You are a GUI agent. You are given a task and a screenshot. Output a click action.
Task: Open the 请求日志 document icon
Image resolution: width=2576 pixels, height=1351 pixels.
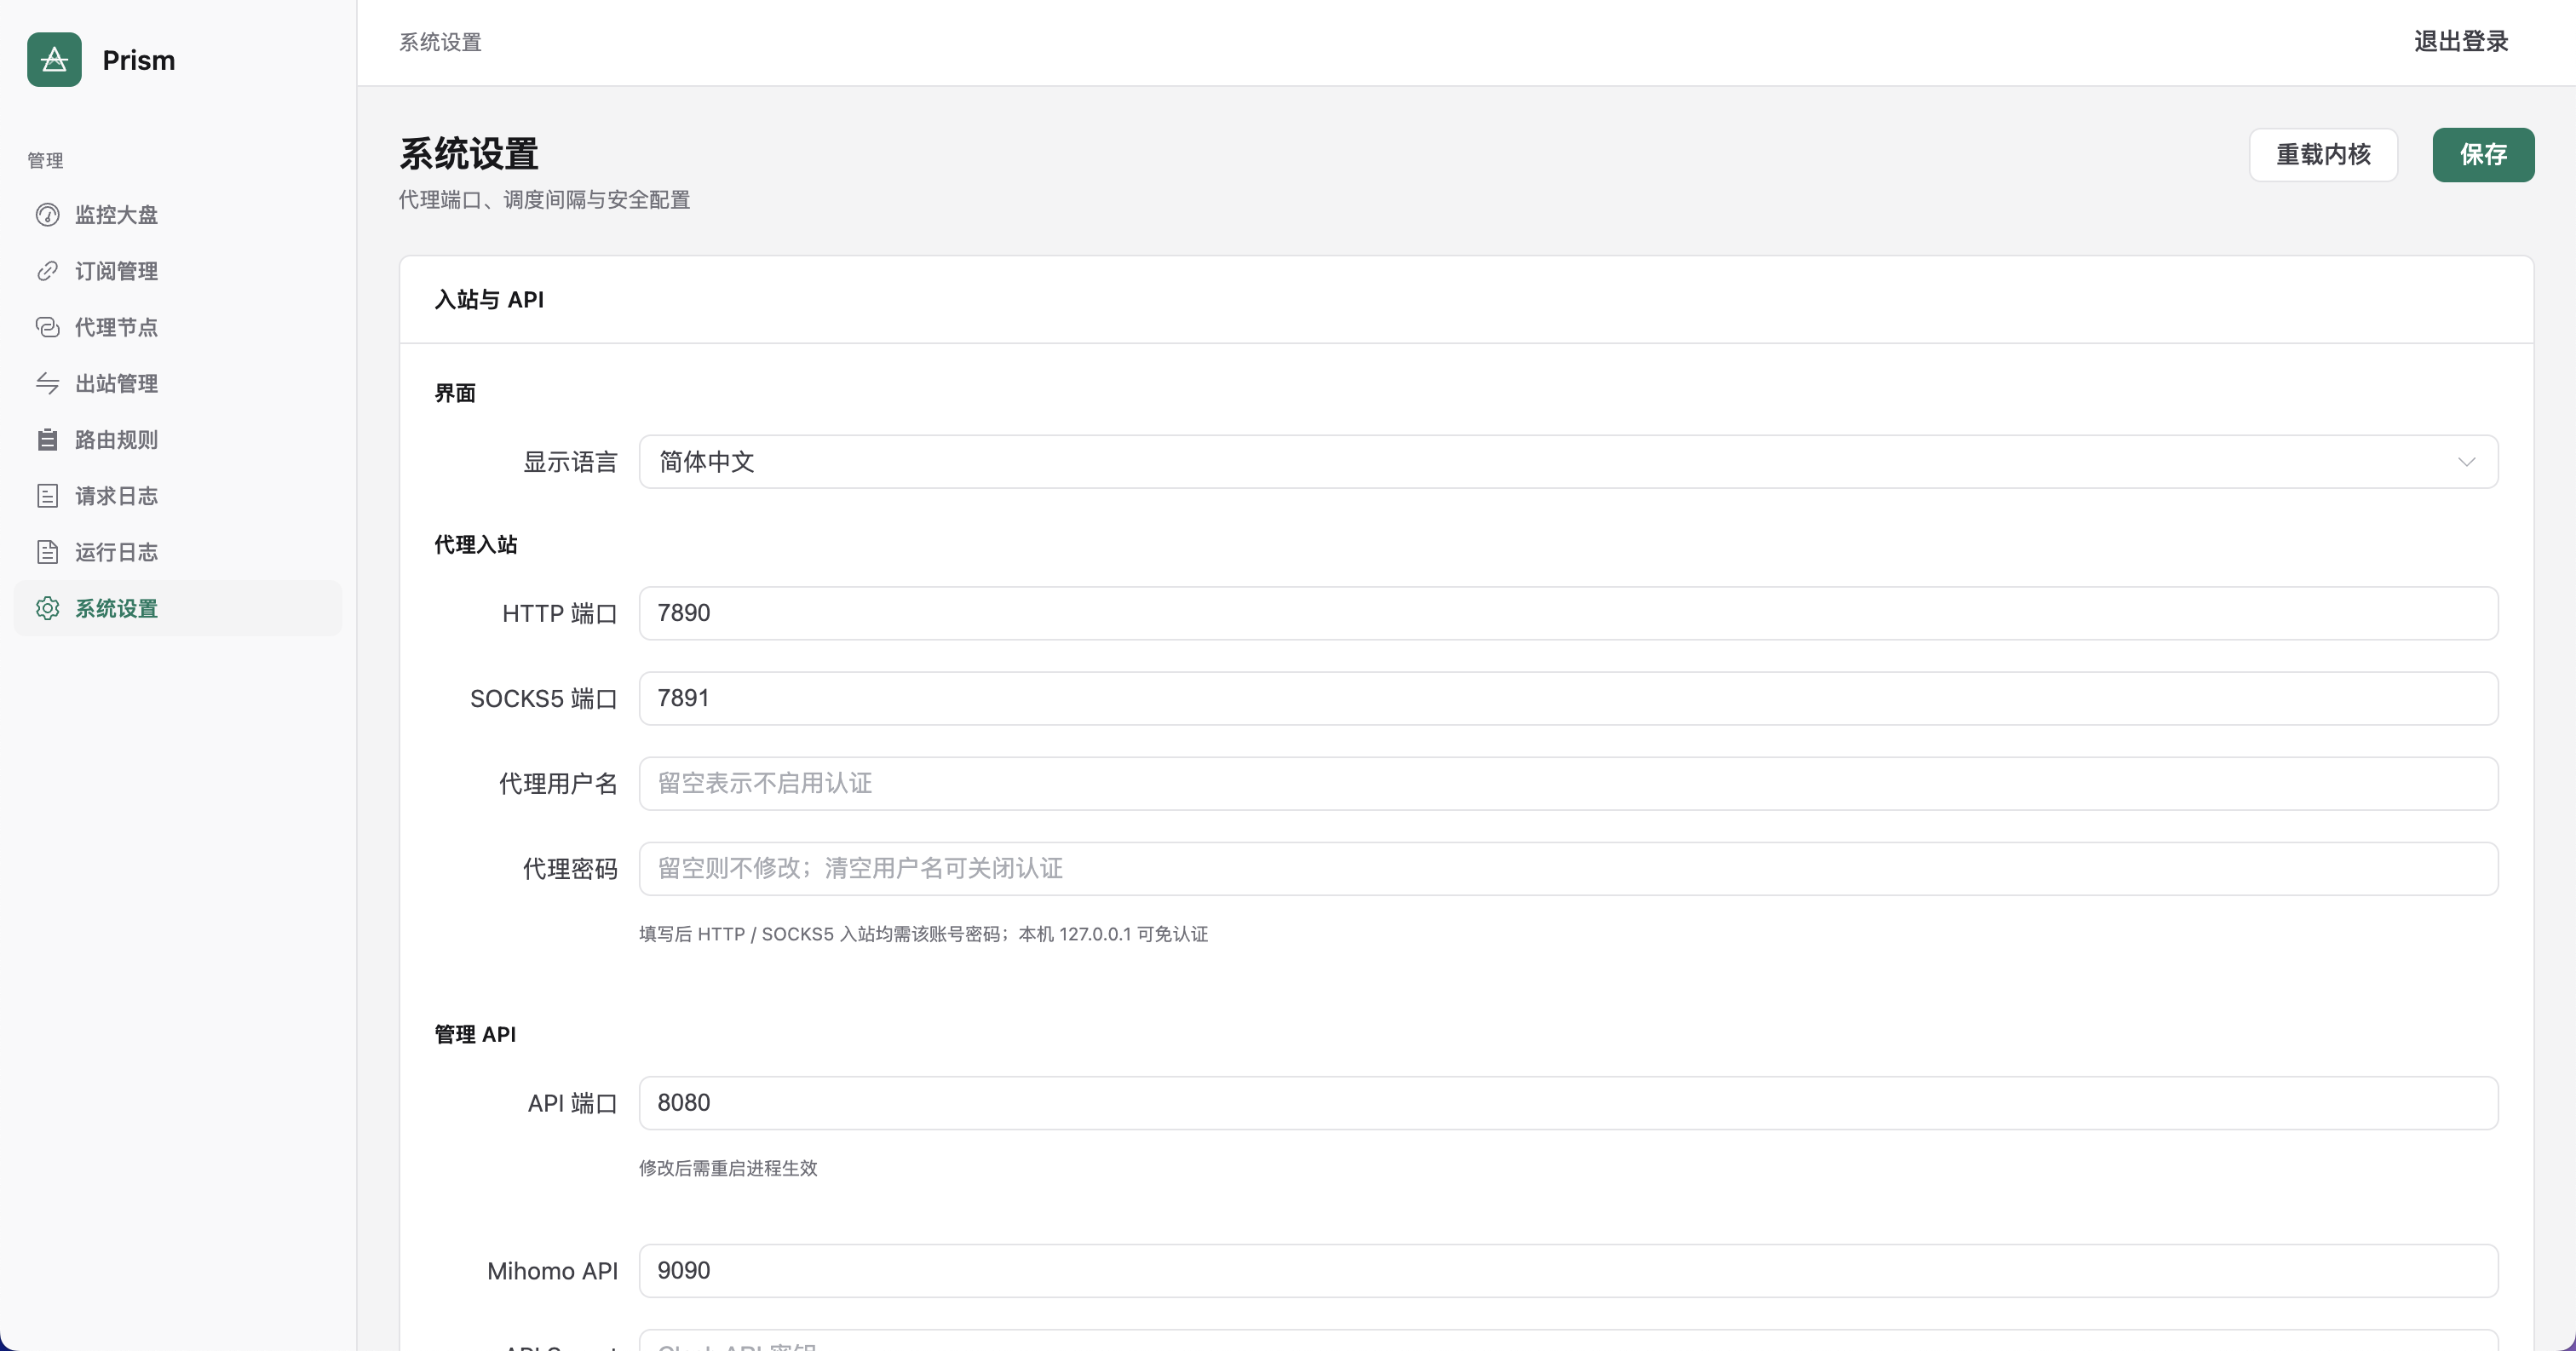(47, 496)
